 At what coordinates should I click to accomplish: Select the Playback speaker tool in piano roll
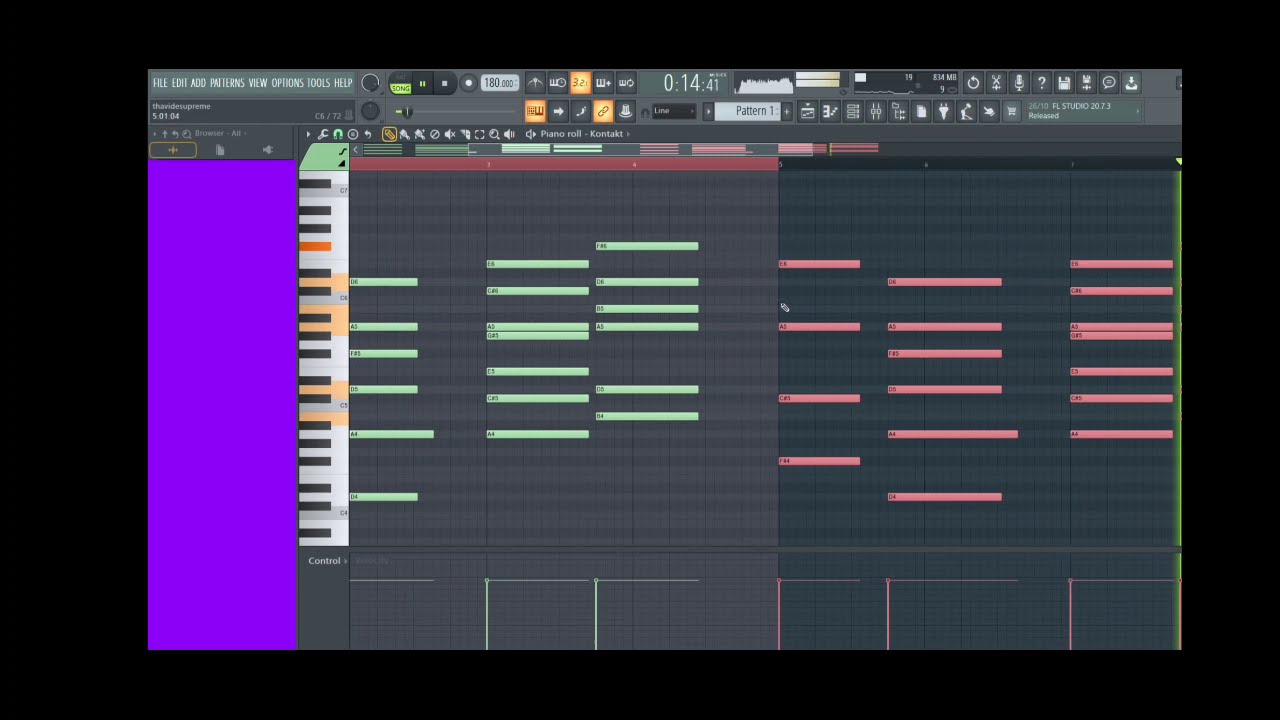[509, 134]
